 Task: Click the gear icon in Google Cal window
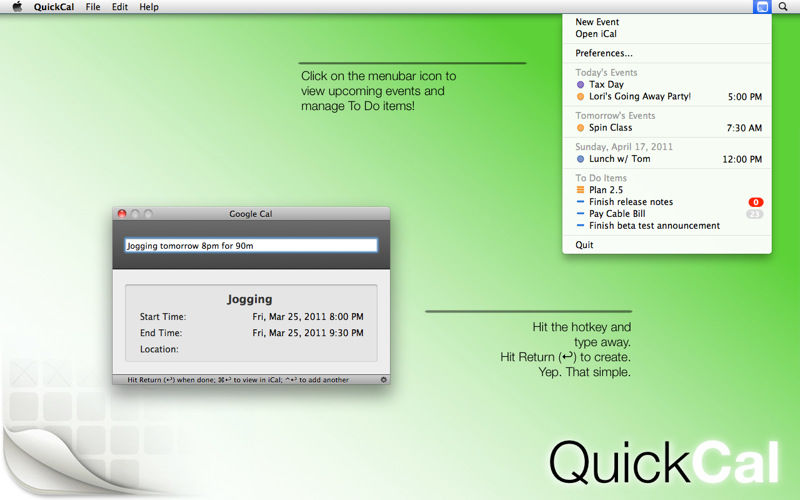click(384, 380)
